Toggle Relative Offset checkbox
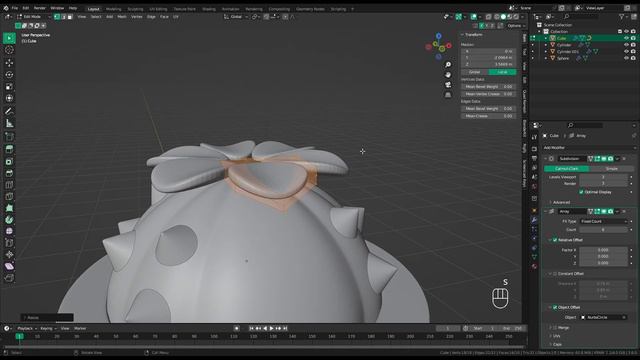The height and width of the screenshot is (360, 640). point(555,240)
